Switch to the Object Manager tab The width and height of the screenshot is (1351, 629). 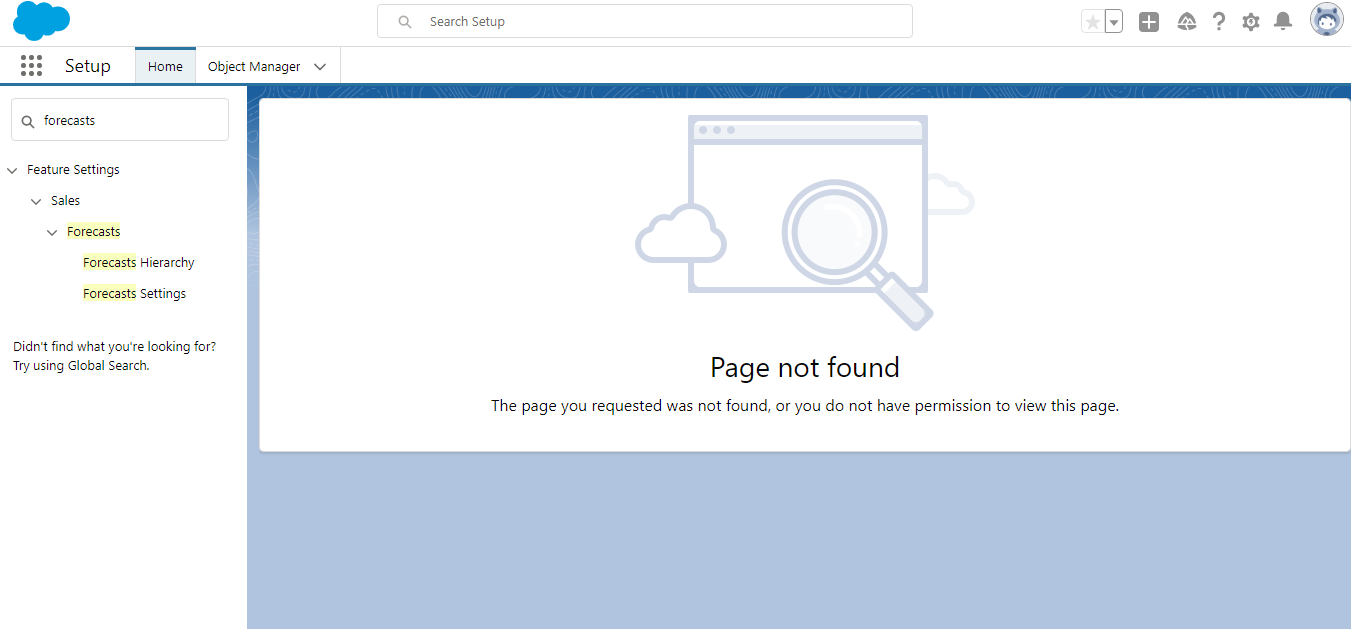pyautogui.click(x=253, y=65)
